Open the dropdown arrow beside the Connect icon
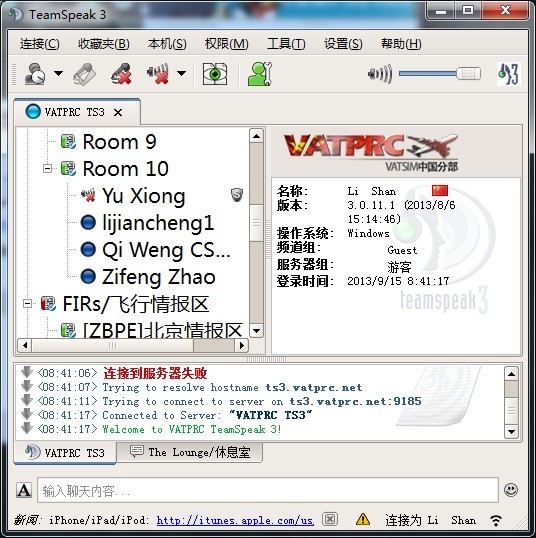This screenshot has width=536, height=538. [x=59, y=73]
